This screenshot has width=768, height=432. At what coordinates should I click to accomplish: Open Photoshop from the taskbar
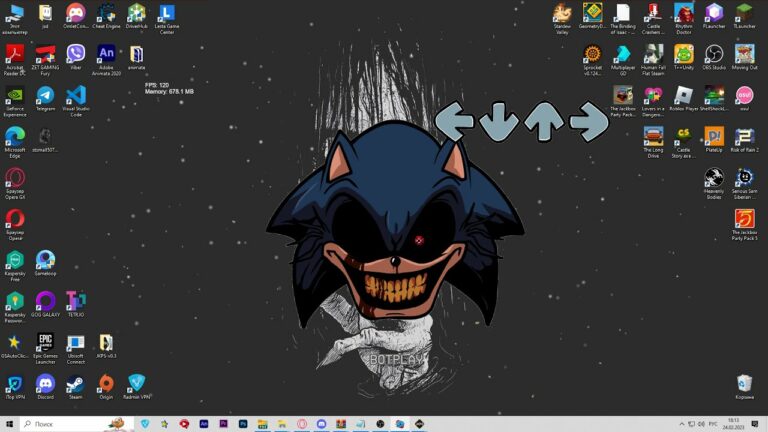click(243, 424)
